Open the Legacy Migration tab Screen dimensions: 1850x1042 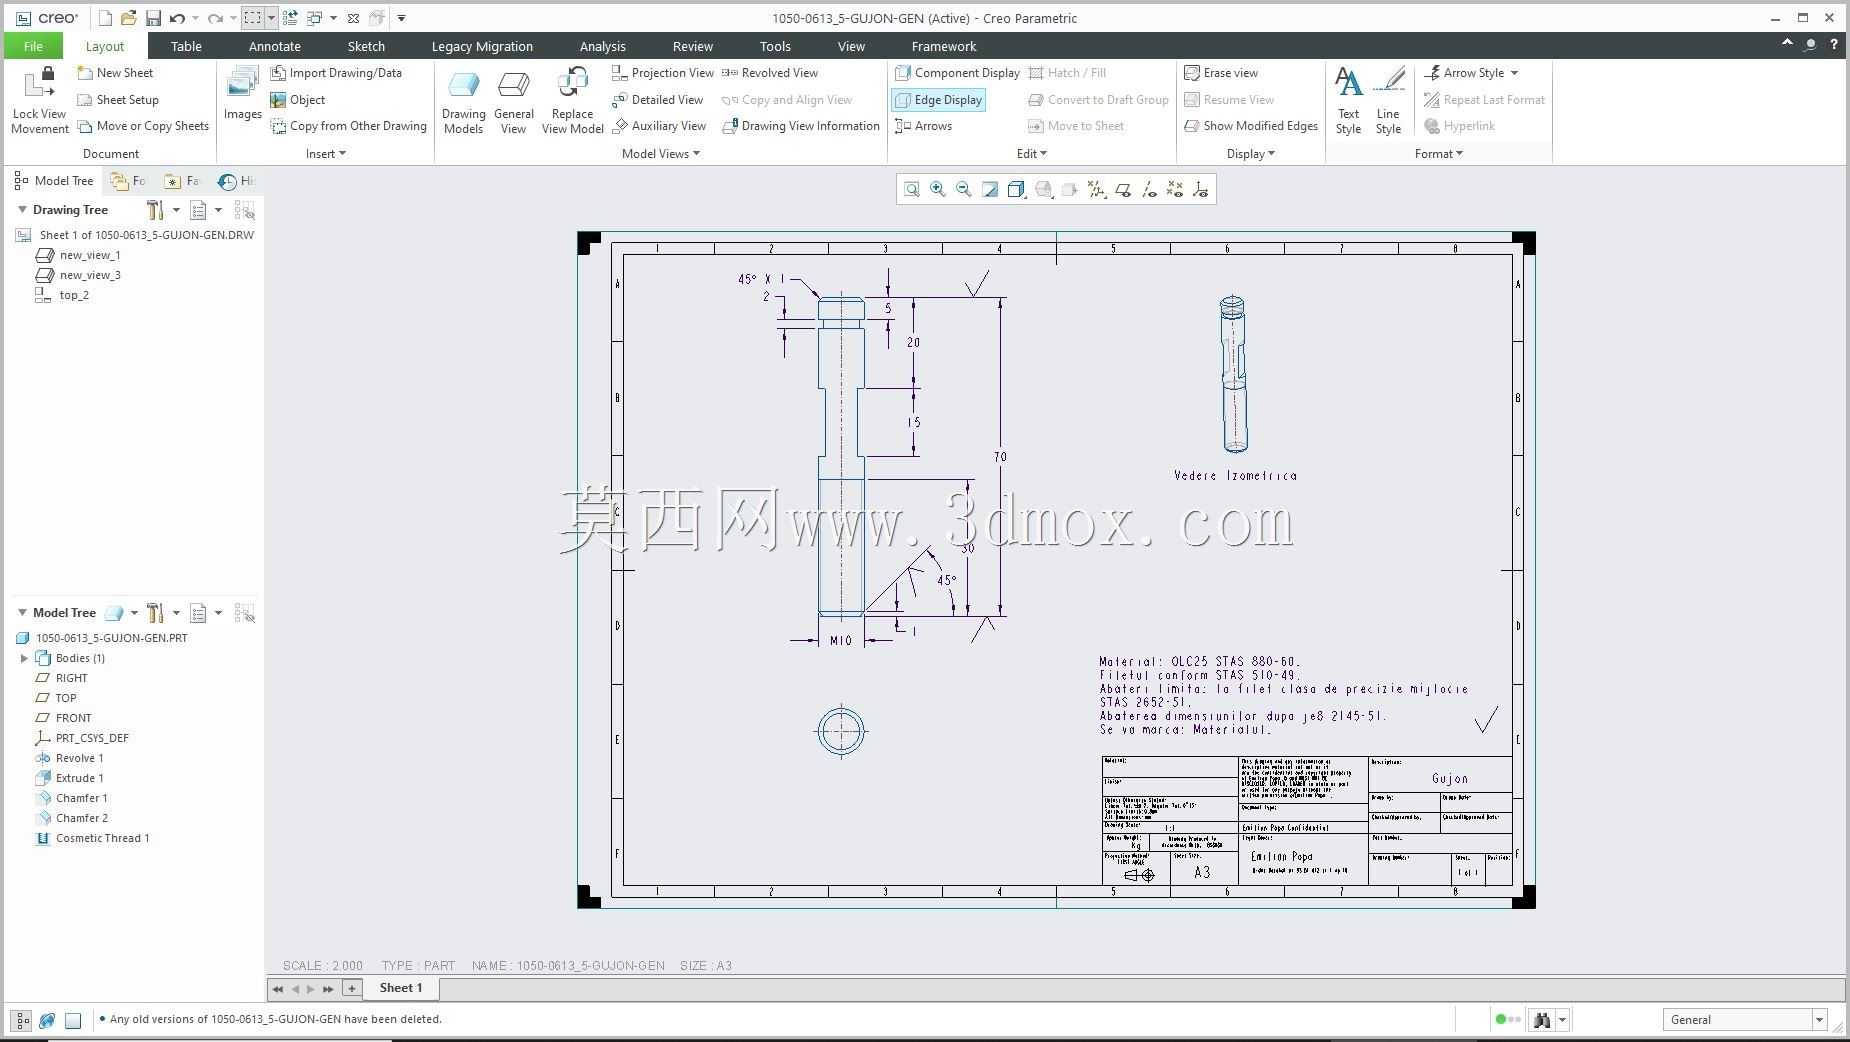click(x=482, y=46)
